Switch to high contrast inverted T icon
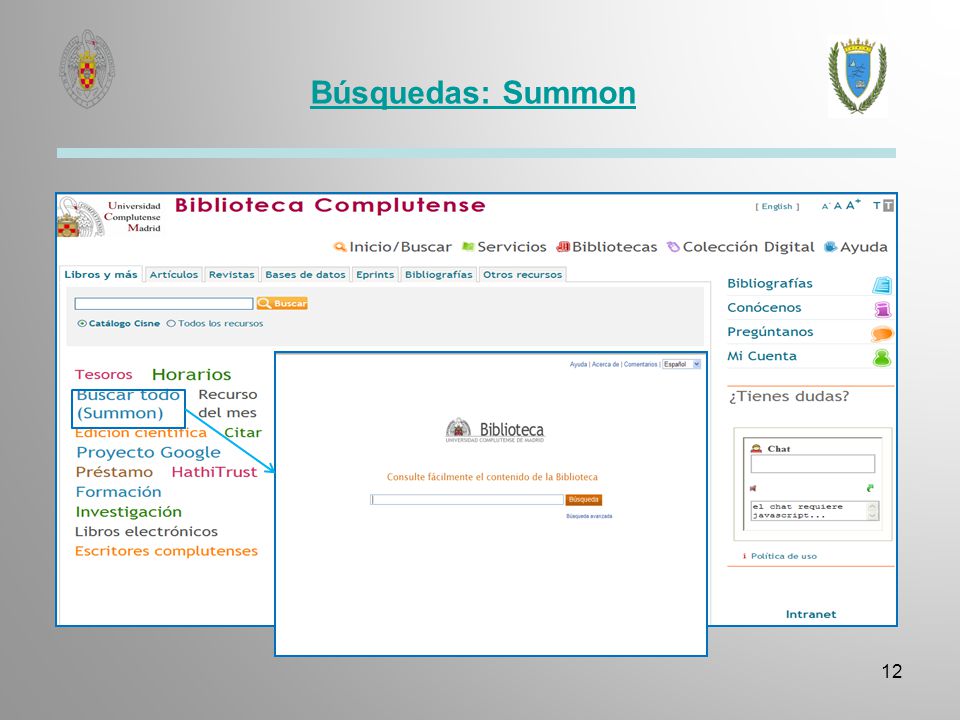This screenshot has width=960, height=720. 888,206
